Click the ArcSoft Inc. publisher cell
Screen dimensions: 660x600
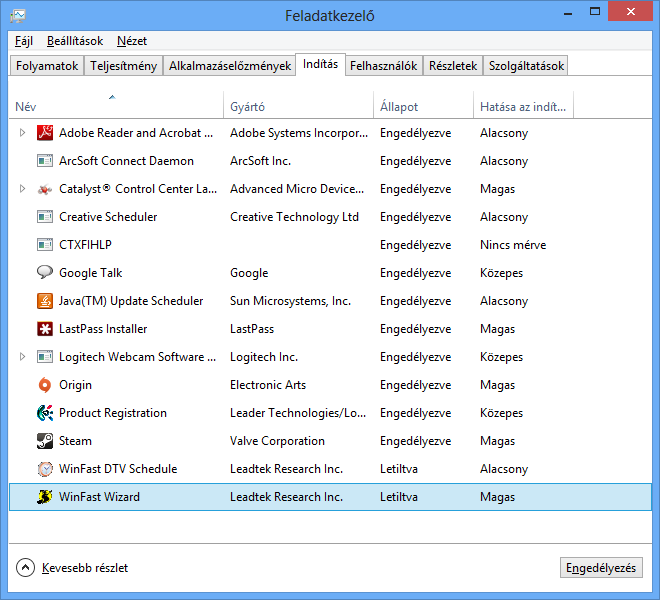[x=260, y=161]
